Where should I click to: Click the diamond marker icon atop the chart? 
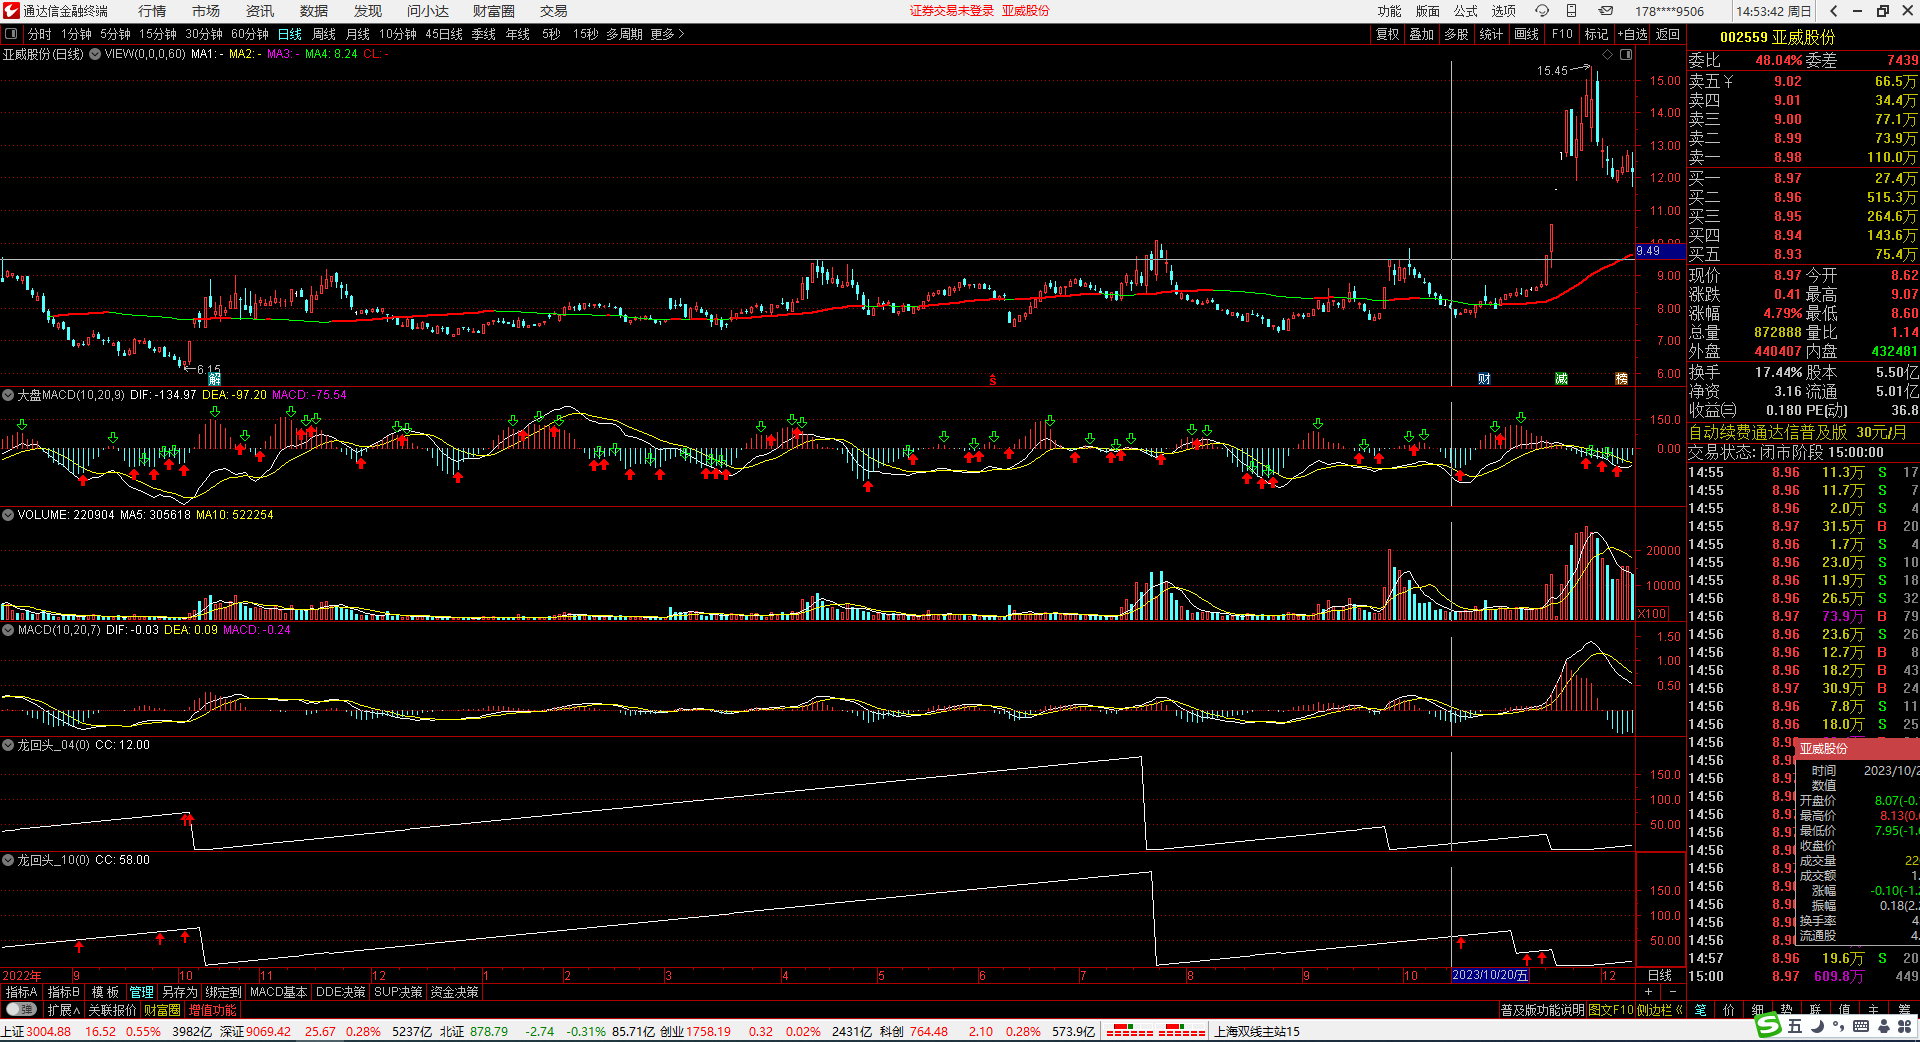[1608, 55]
